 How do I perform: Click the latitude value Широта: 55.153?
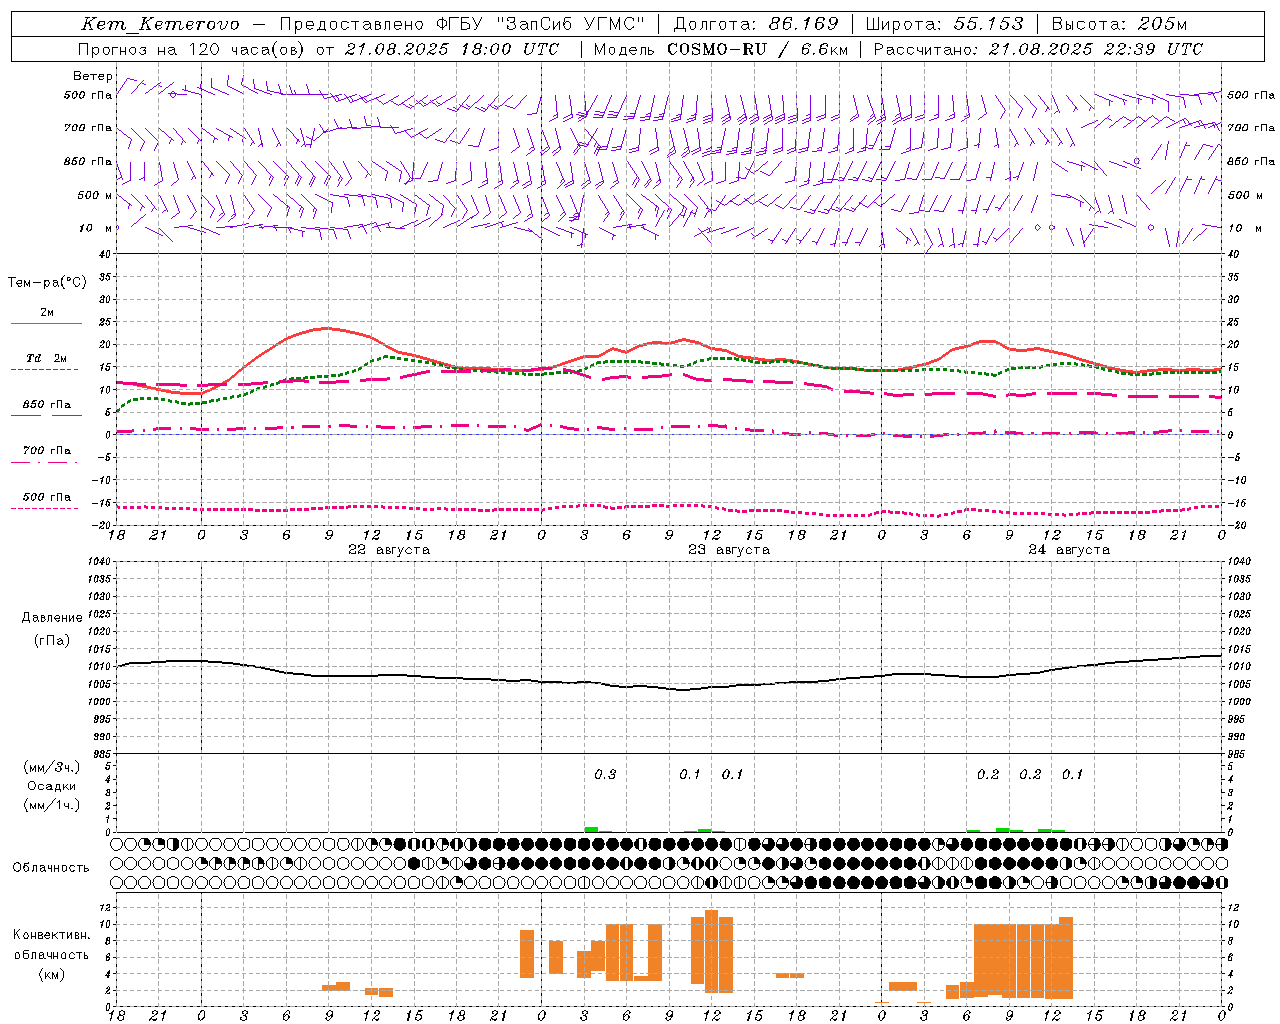[x=945, y=24]
